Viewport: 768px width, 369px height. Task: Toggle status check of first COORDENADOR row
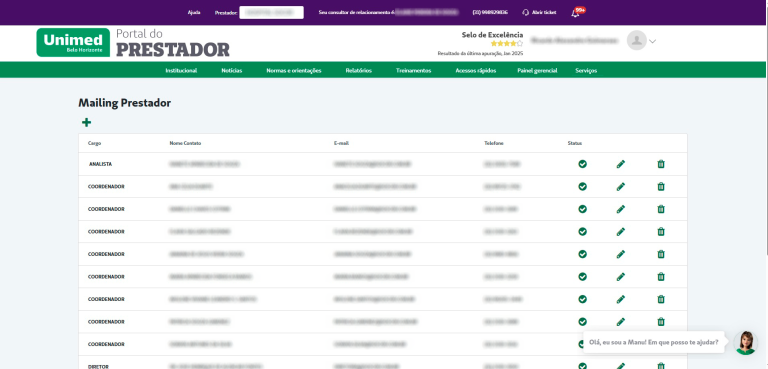pyautogui.click(x=582, y=187)
